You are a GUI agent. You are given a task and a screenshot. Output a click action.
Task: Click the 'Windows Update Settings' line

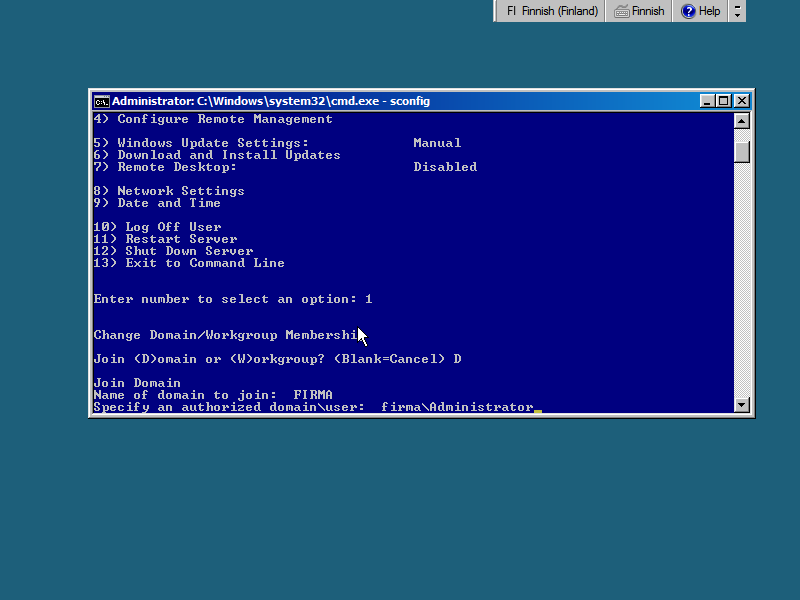(x=212, y=143)
